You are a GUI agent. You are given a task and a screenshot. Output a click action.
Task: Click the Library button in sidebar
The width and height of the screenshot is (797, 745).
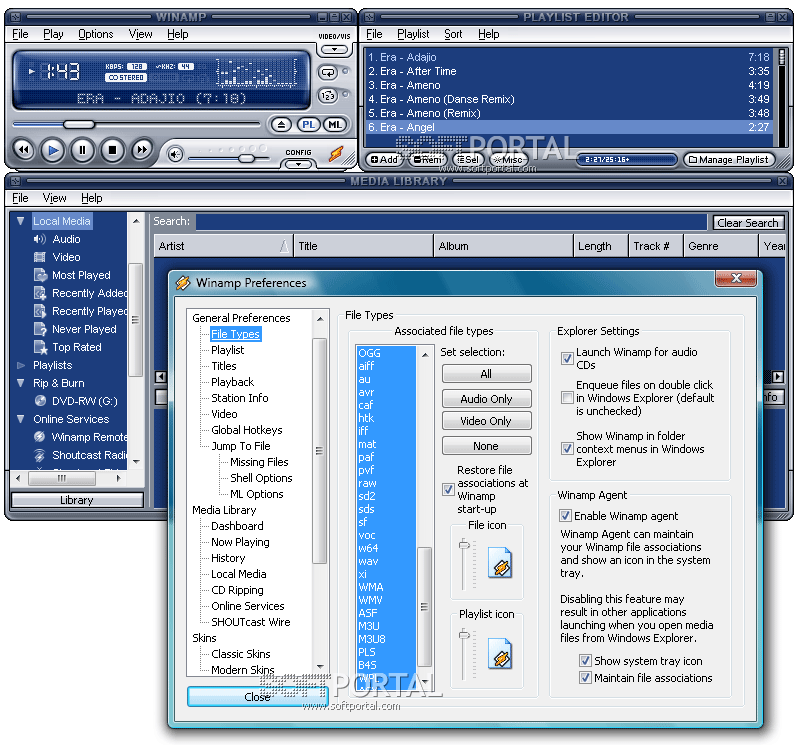point(77,500)
